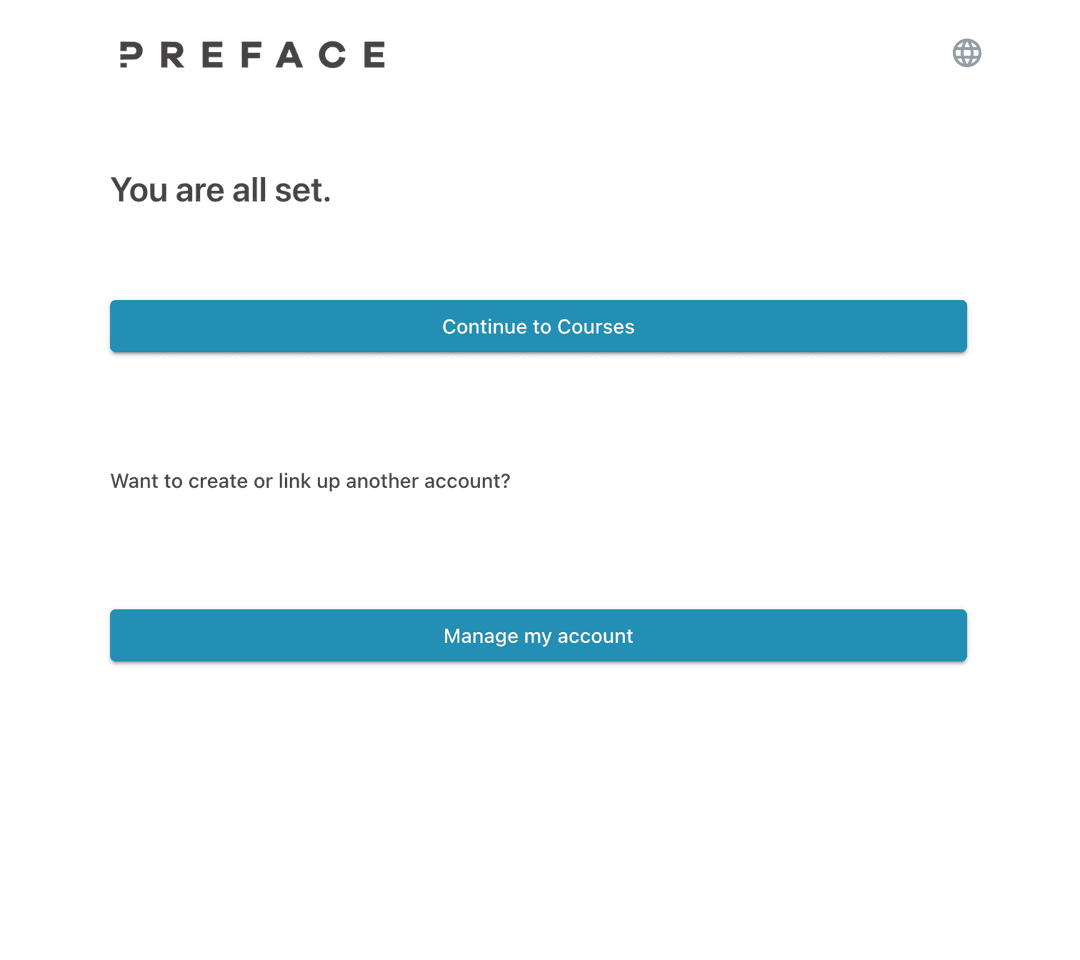The image size is (1080, 960).
Task: Proceed with Continue to Courses
Action: pos(538,327)
